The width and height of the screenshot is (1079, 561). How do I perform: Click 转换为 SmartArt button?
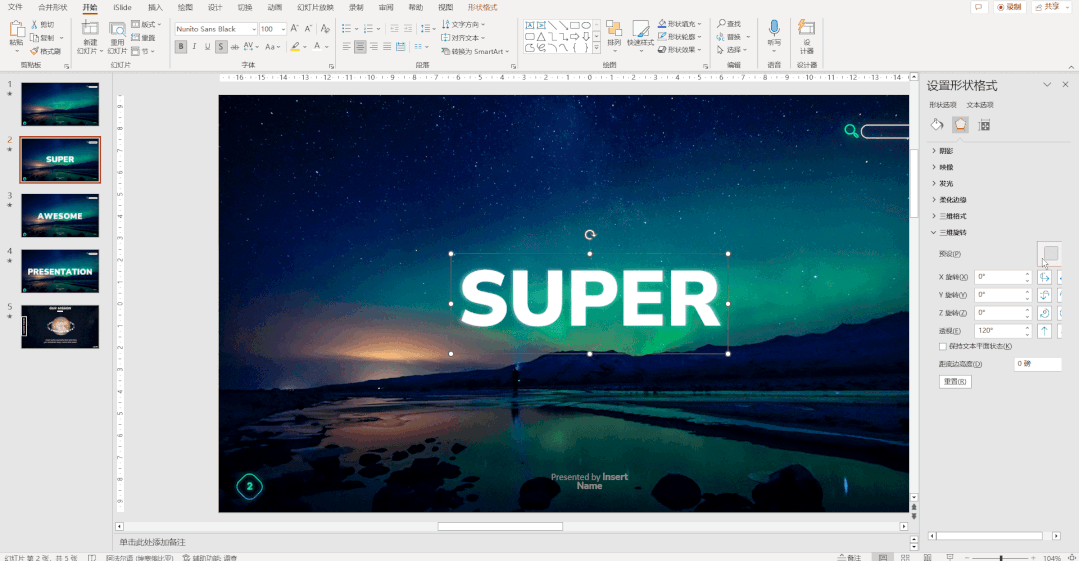(475, 52)
